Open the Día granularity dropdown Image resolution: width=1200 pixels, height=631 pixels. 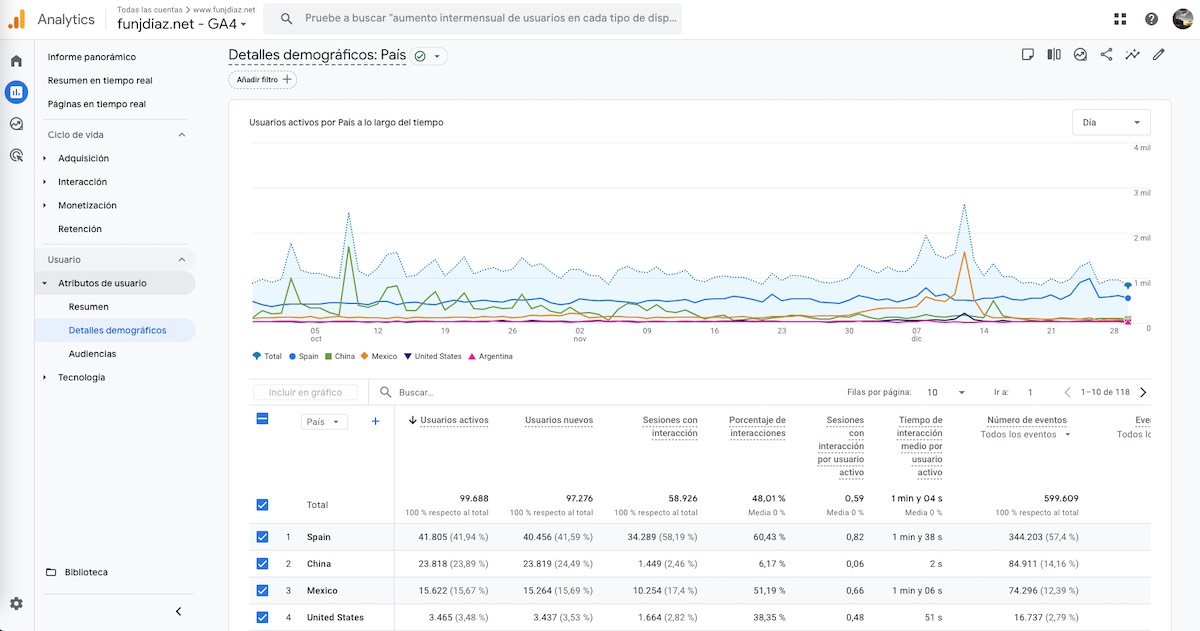point(1110,122)
